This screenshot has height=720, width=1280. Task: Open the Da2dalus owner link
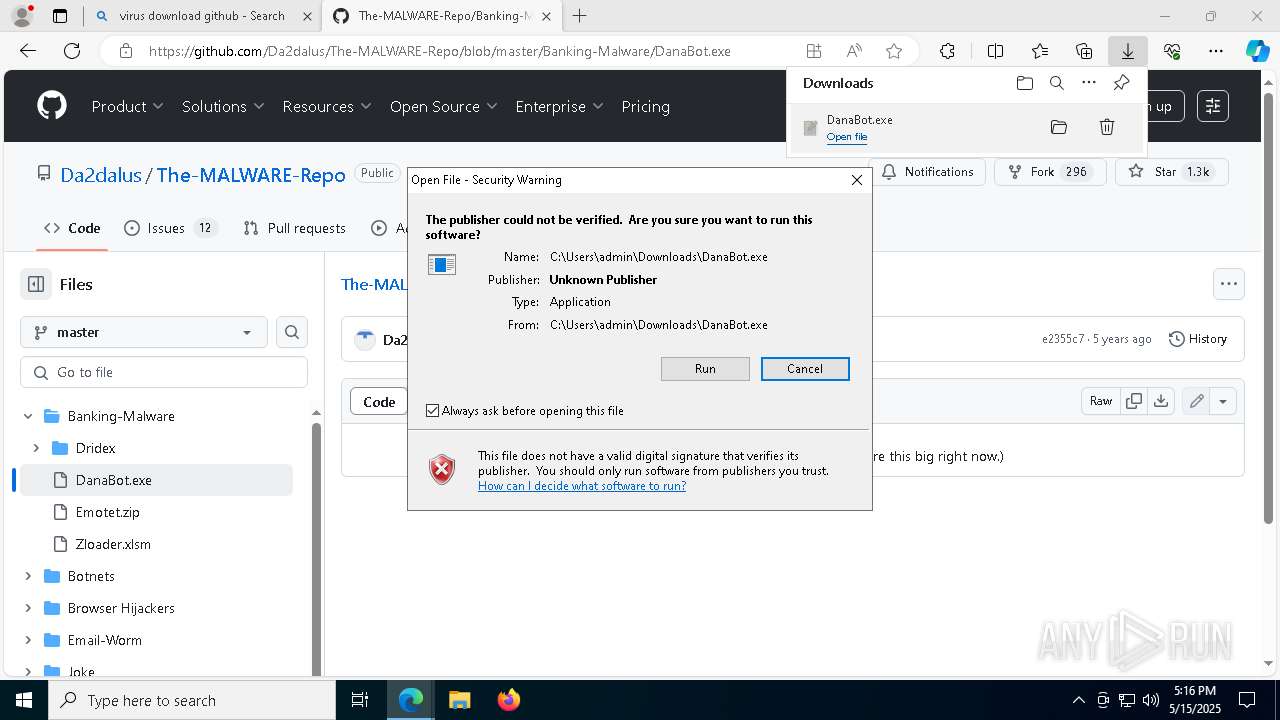[101, 175]
